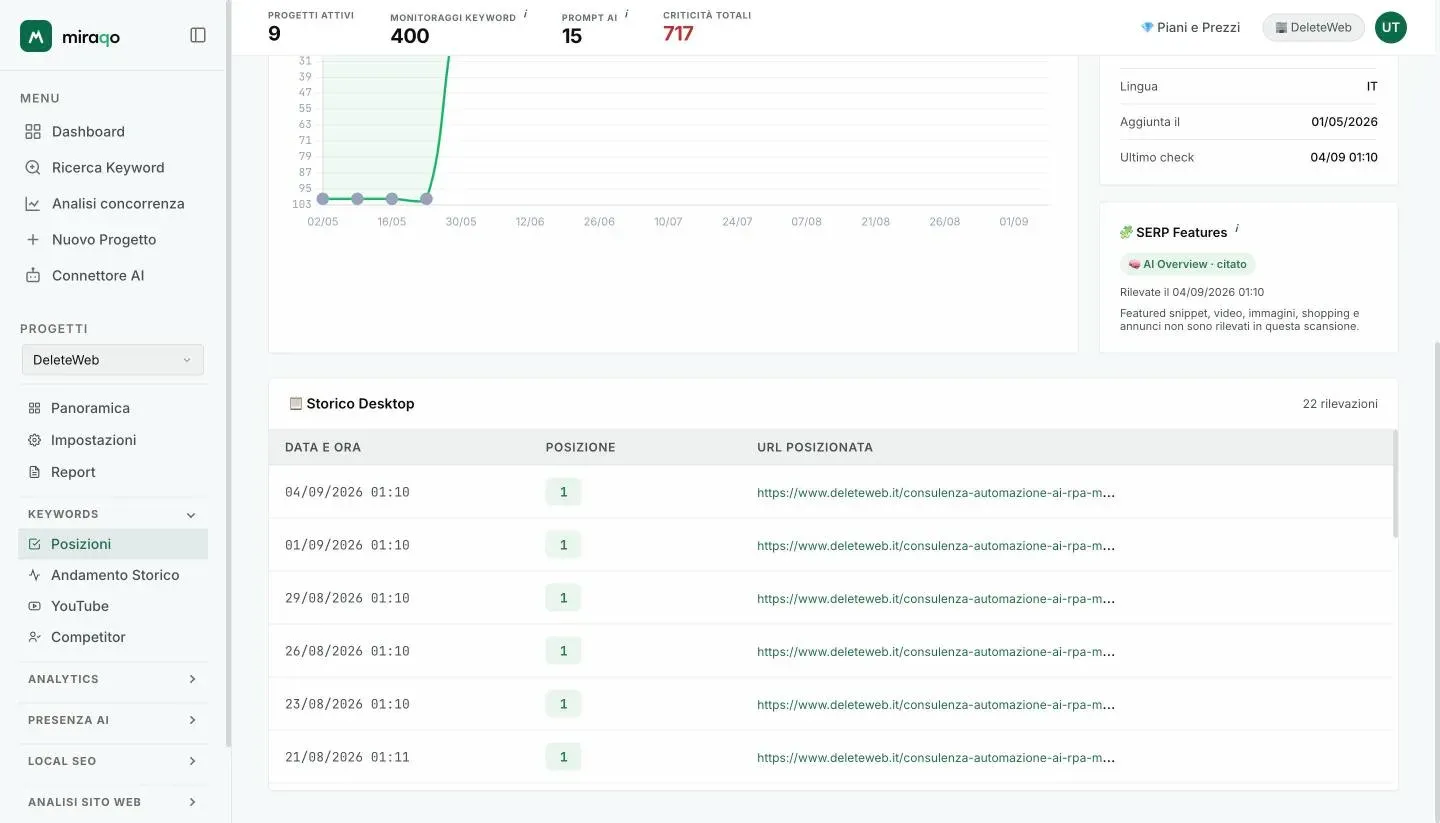
Task: Click the AI Overview citato badge
Action: [x=1188, y=264]
